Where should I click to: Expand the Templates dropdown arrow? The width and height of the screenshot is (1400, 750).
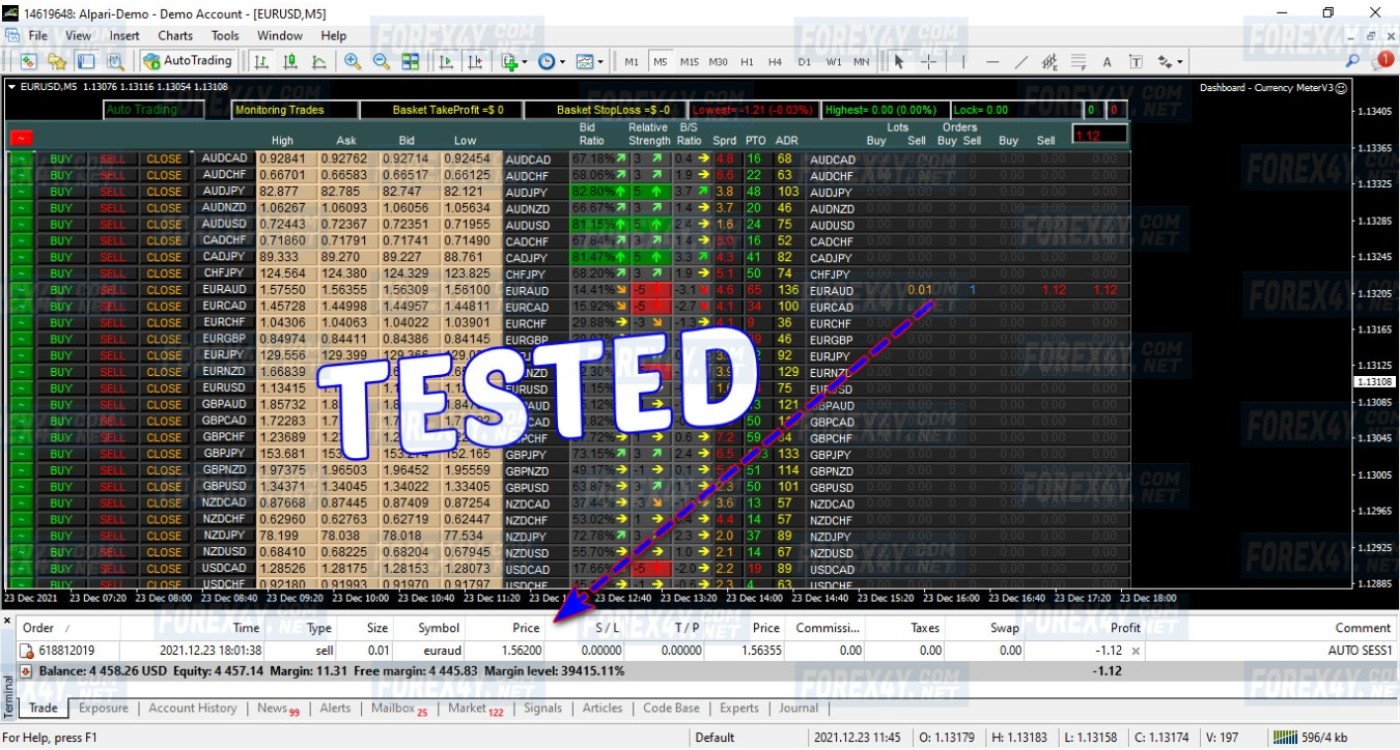click(600, 62)
